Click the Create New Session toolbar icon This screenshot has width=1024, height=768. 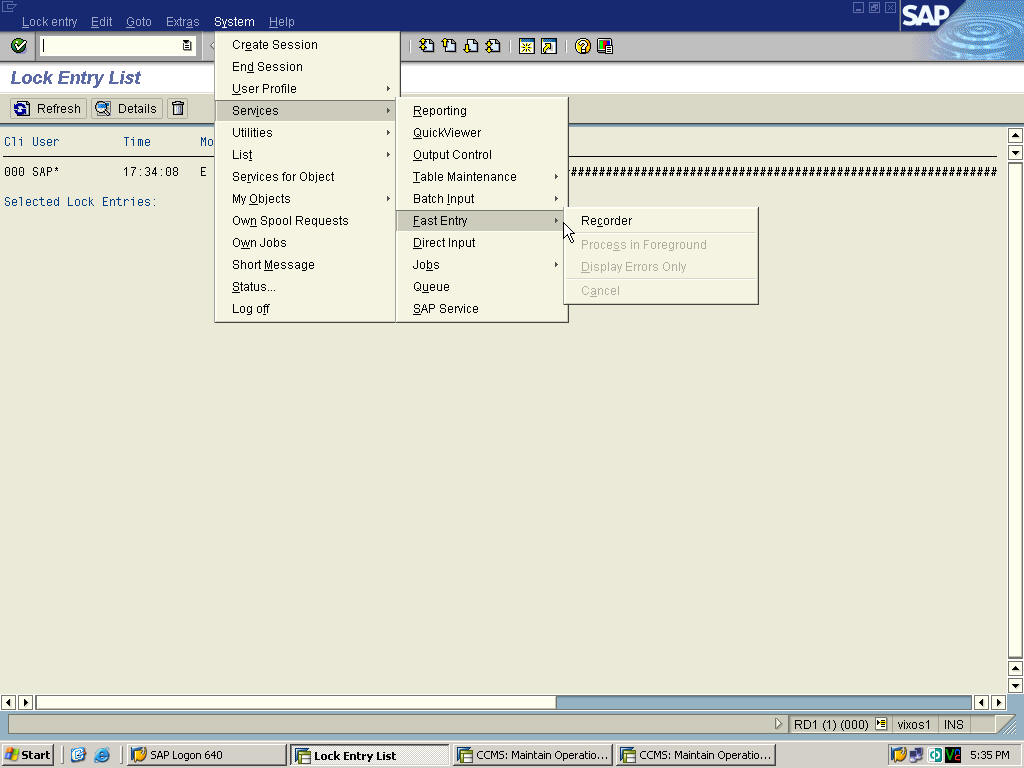tap(527, 45)
